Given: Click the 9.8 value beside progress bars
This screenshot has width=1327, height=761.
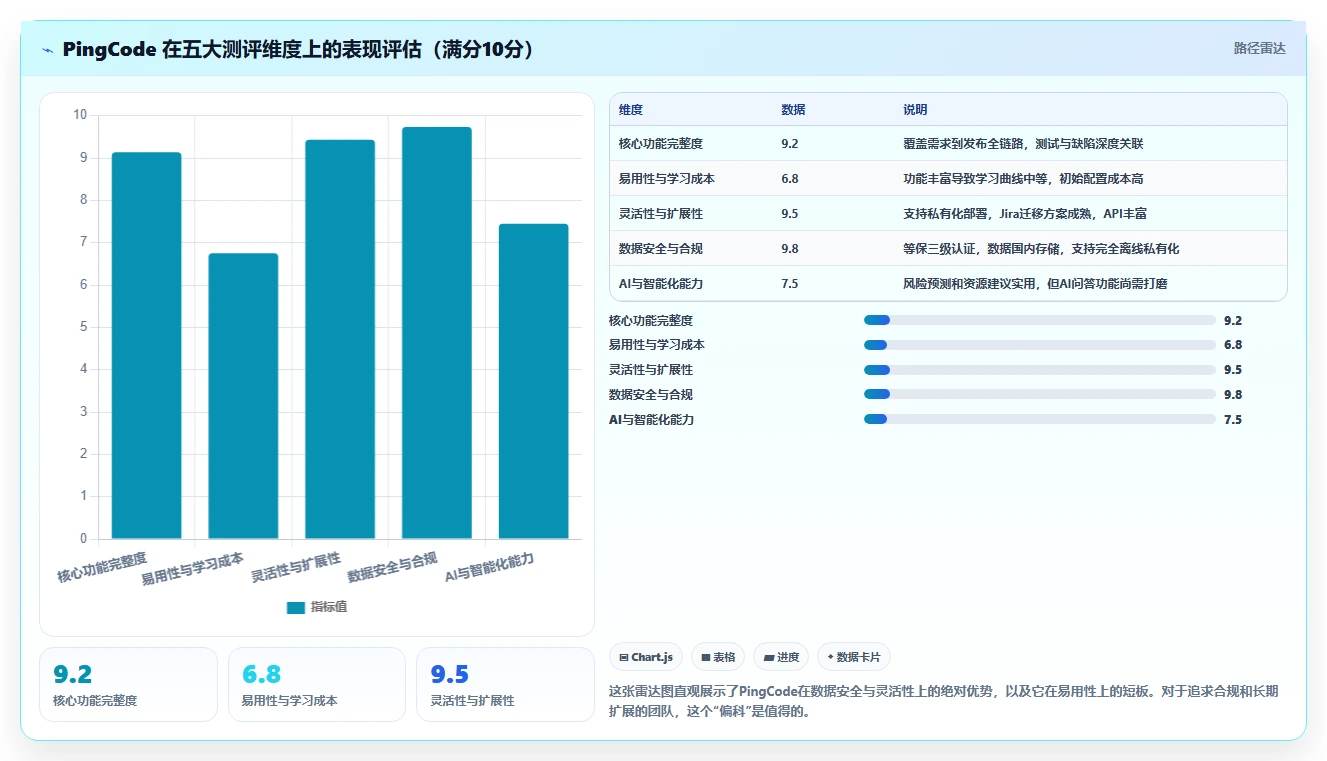Looking at the screenshot, I should [1233, 395].
